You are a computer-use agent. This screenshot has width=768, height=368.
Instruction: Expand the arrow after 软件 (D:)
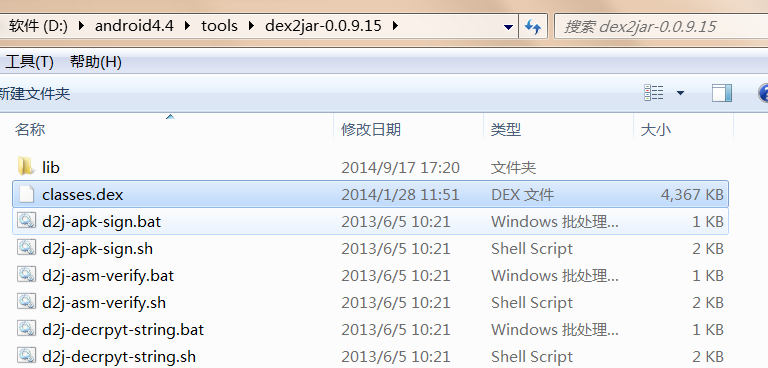point(80,25)
